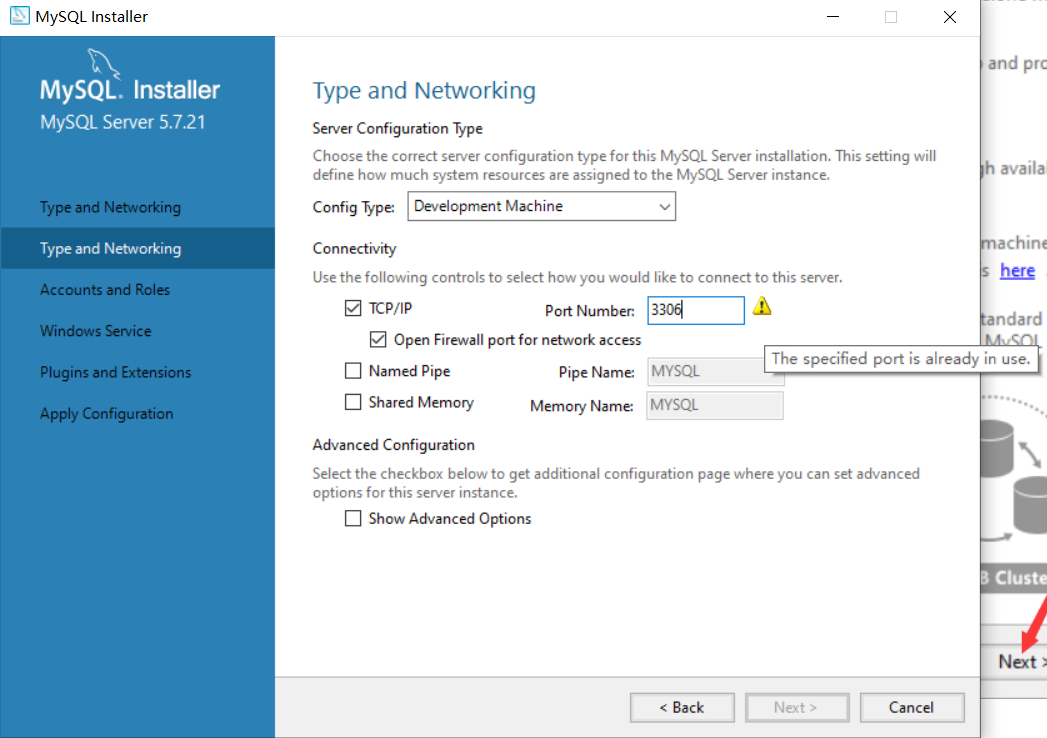Viewport: 1047px width, 738px height.
Task: Click the Cancel button
Action: 911,707
